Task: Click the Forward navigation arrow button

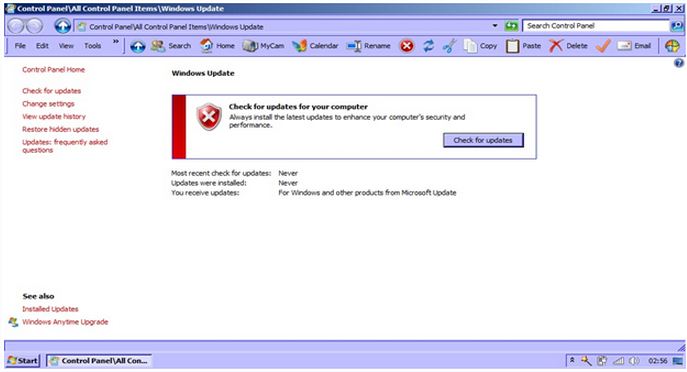Action: click(34, 26)
